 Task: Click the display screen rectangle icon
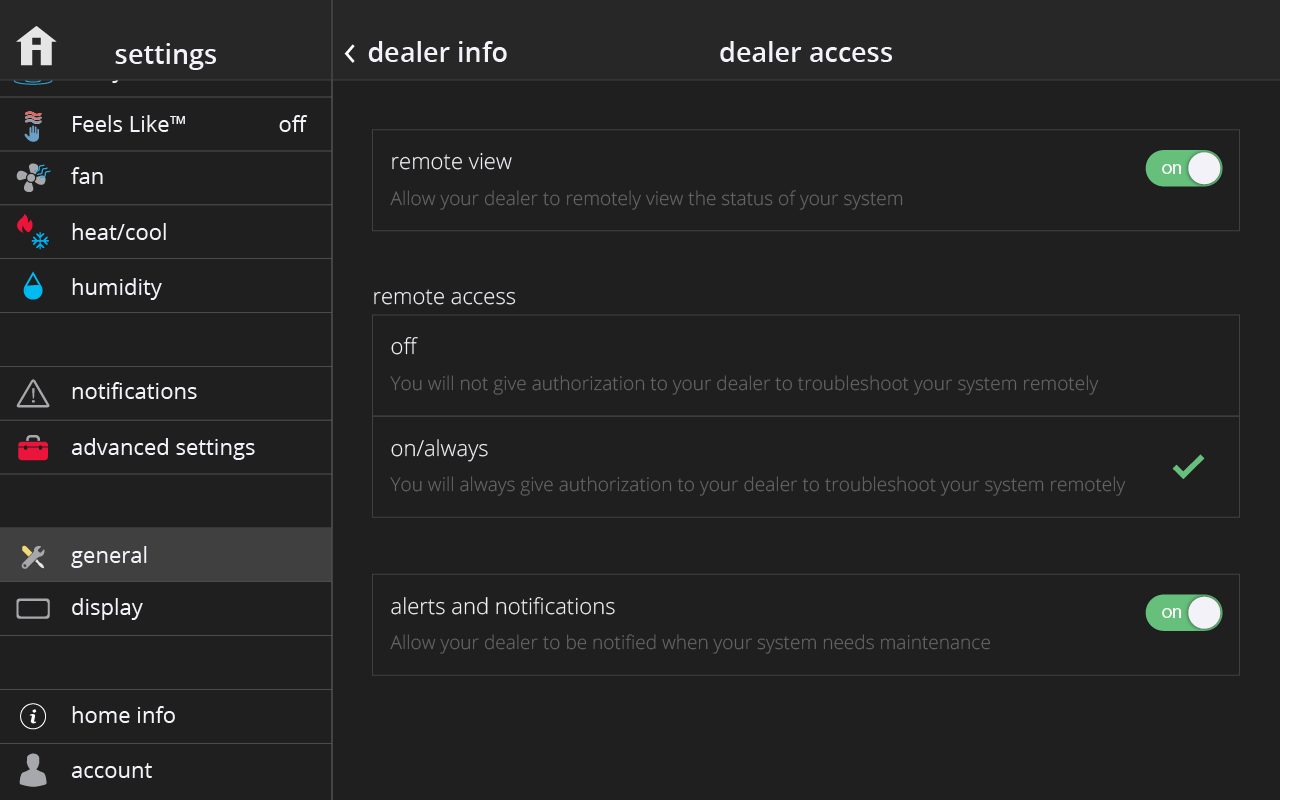(33, 608)
